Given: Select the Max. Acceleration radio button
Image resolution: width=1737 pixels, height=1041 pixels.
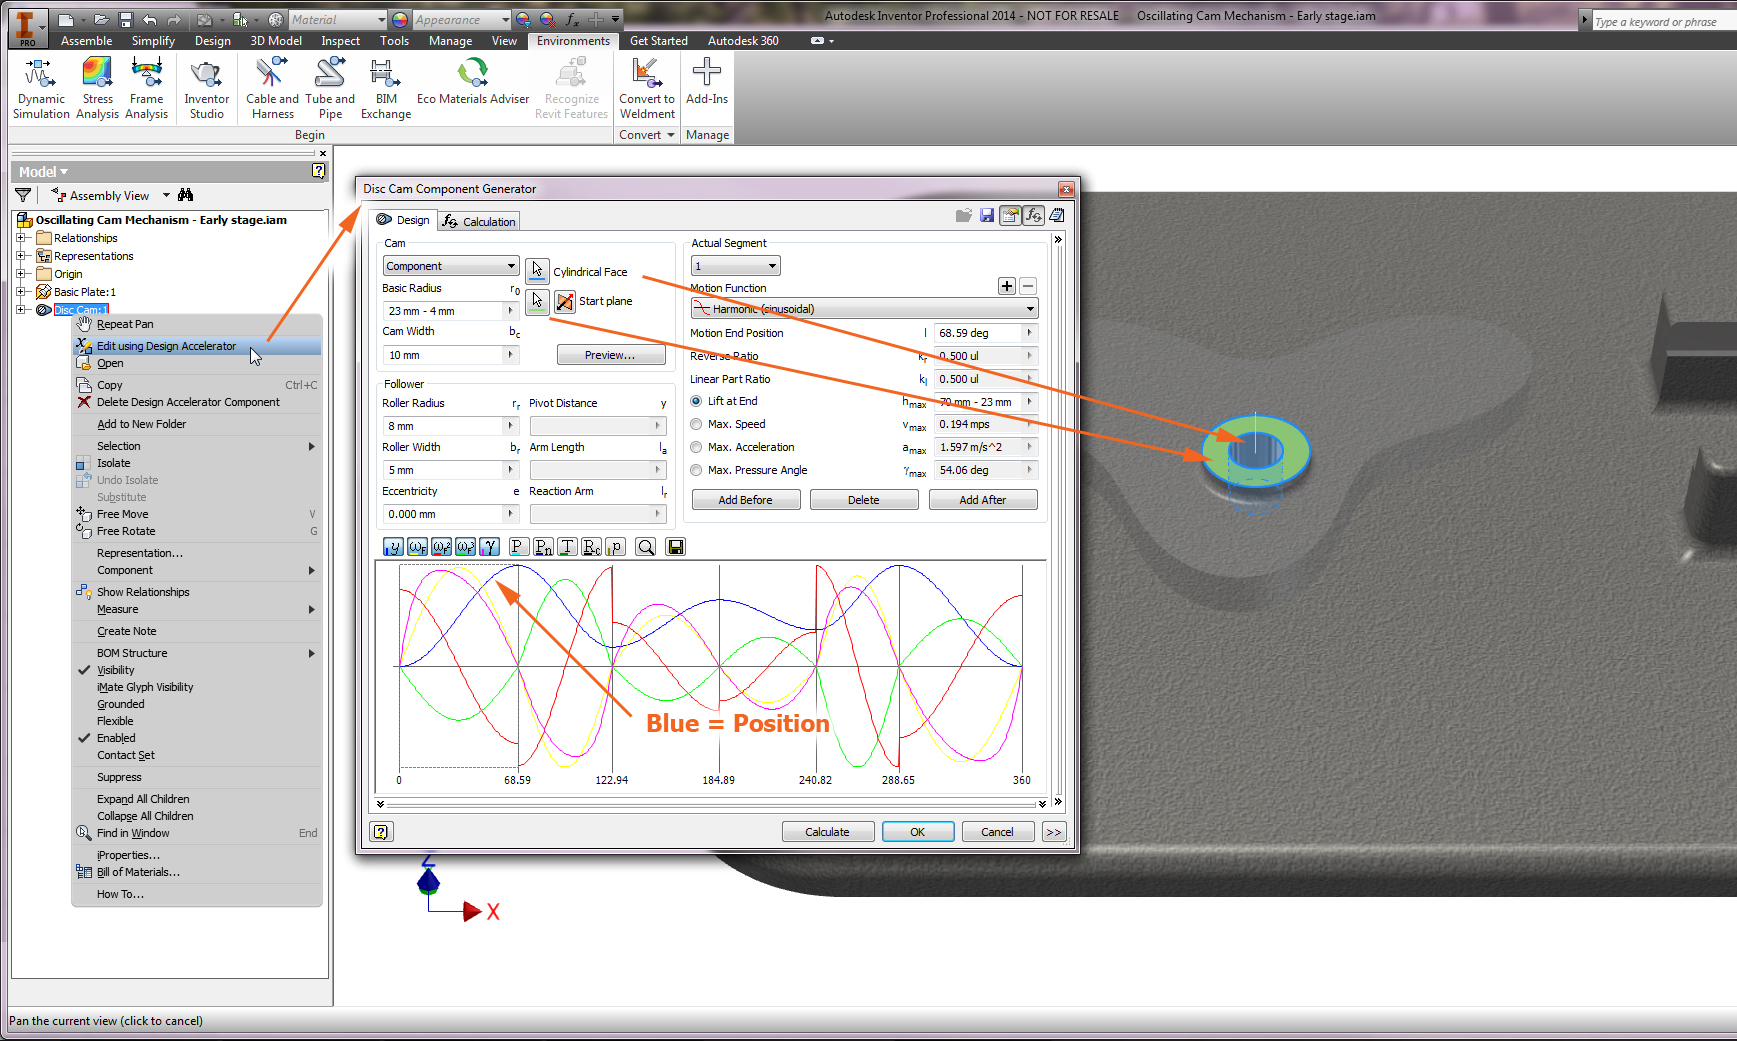Looking at the screenshot, I should click(696, 447).
